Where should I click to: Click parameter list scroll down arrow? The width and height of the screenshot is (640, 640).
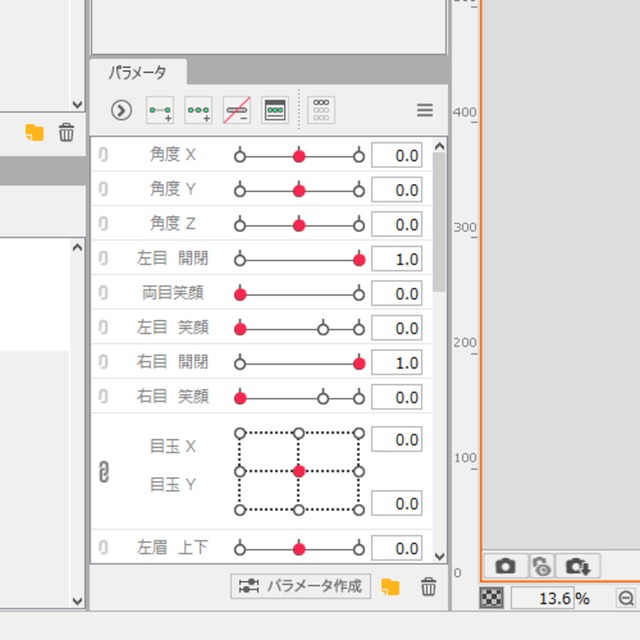tap(440, 556)
